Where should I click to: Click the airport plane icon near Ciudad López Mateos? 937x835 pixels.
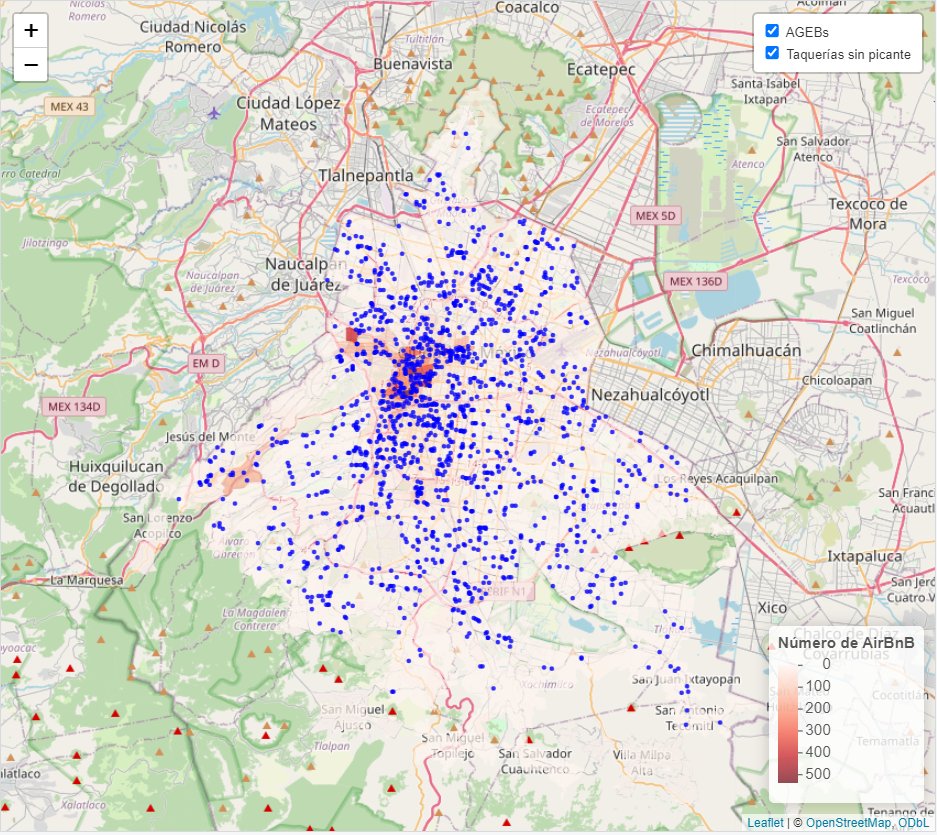(x=214, y=113)
